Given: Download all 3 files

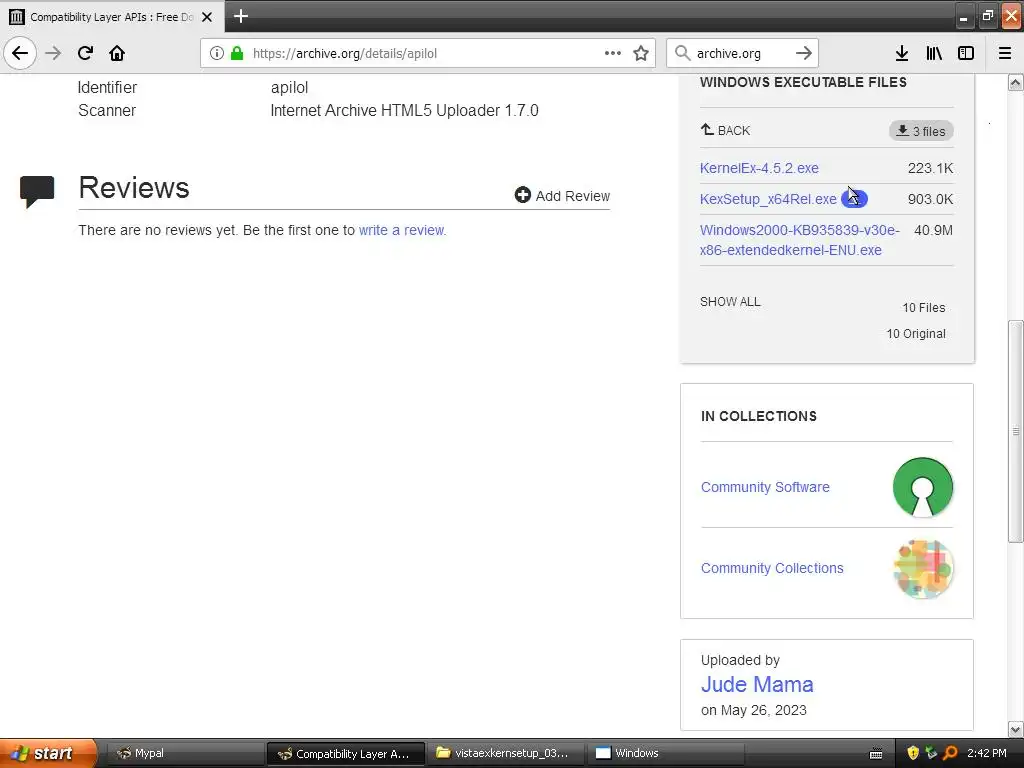Looking at the screenshot, I should (x=921, y=131).
